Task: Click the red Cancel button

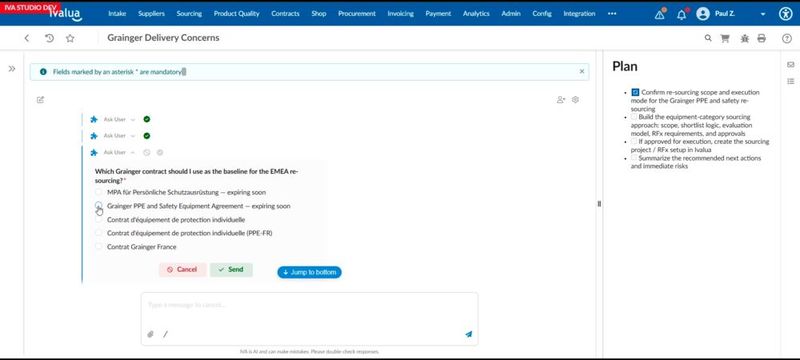Action: click(182, 270)
